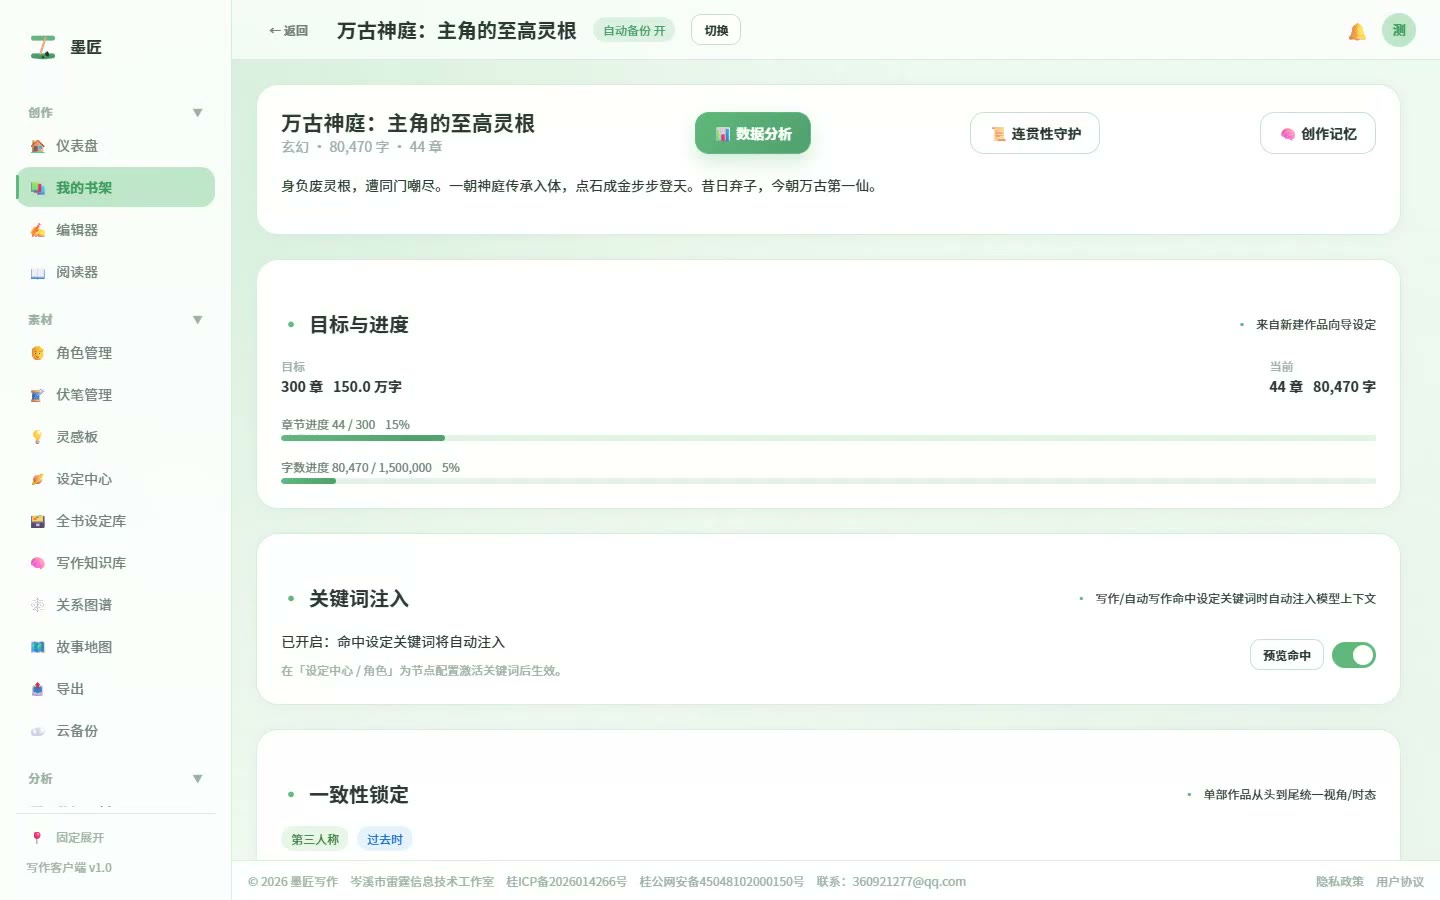Click the notification bell icon

point(1357,31)
